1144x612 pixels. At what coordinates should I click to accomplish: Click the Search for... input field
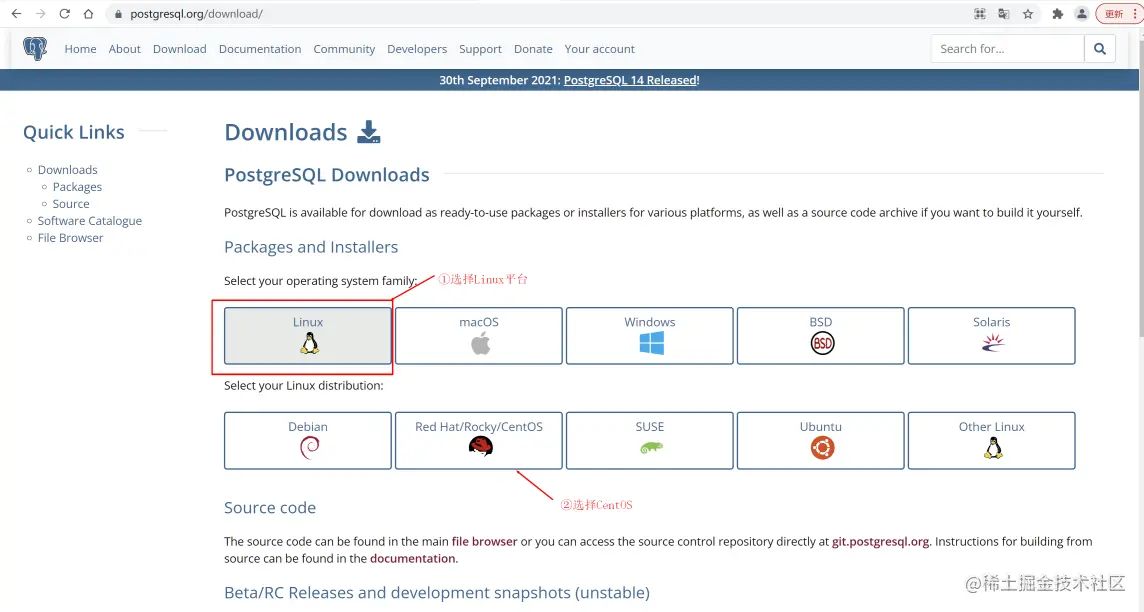[1008, 49]
